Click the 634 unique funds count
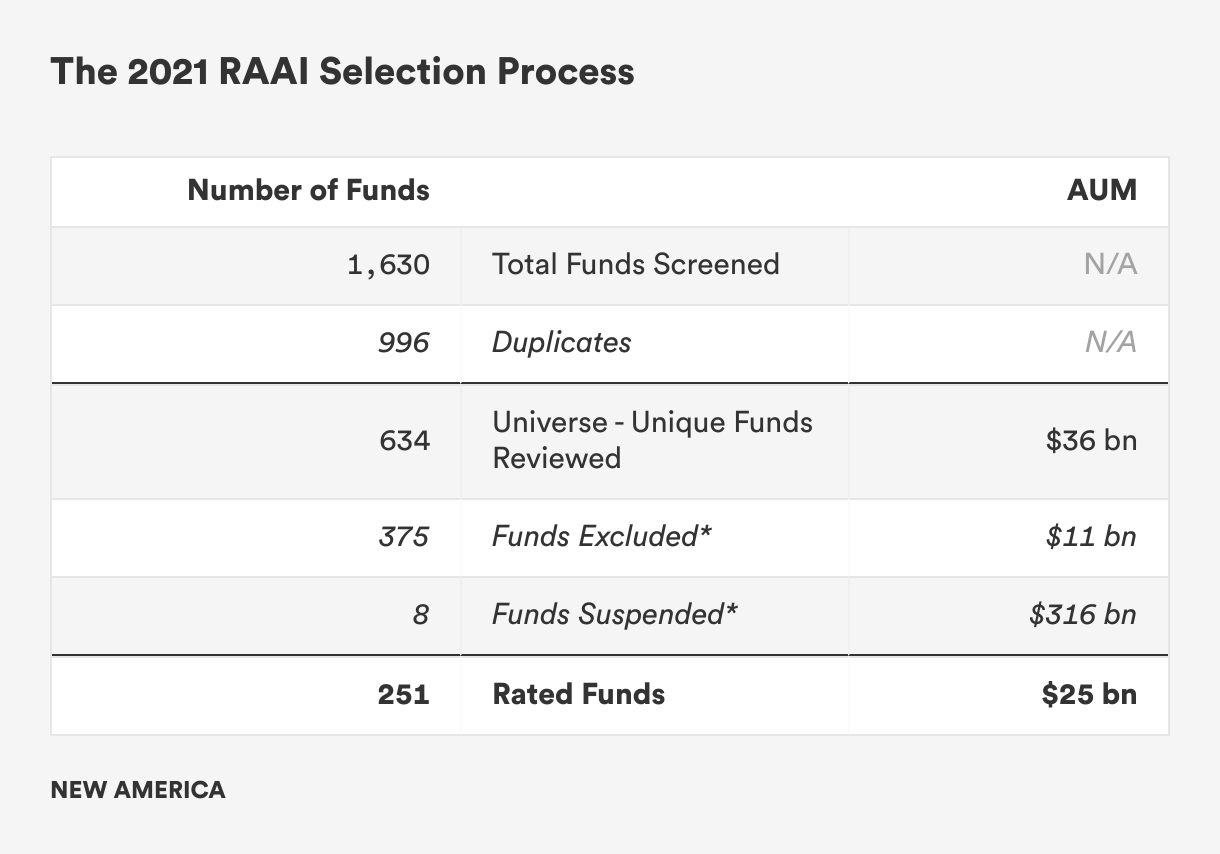This screenshot has width=1220, height=854. tap(404, 440)
